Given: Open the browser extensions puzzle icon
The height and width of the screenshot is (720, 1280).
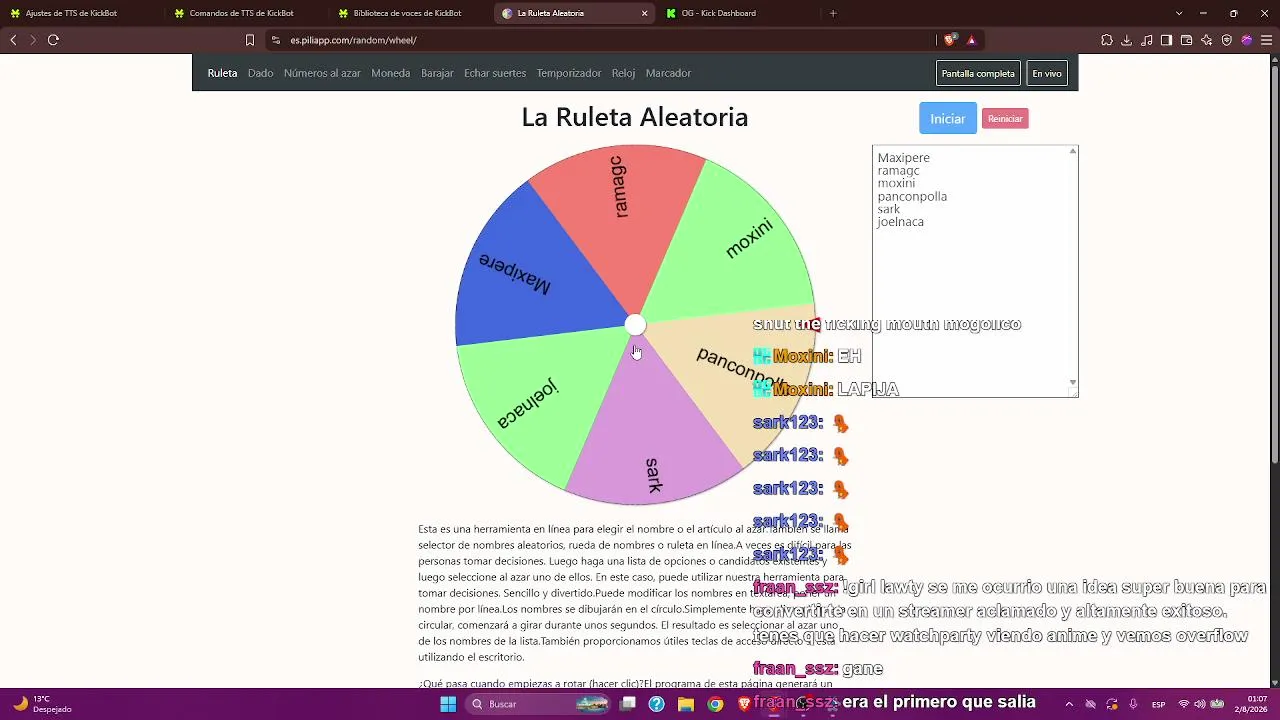Looking at the screenshot, I should coord(1106,40).
